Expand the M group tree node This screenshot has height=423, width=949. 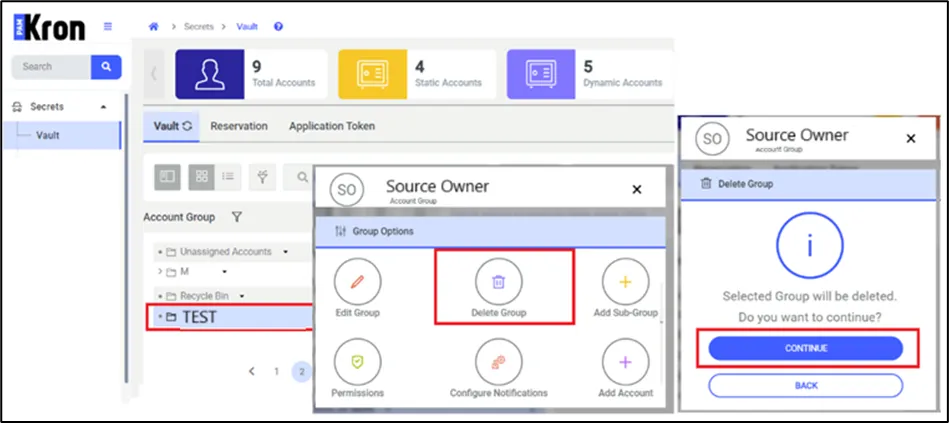pyautogui.click(x=160, y=272)
